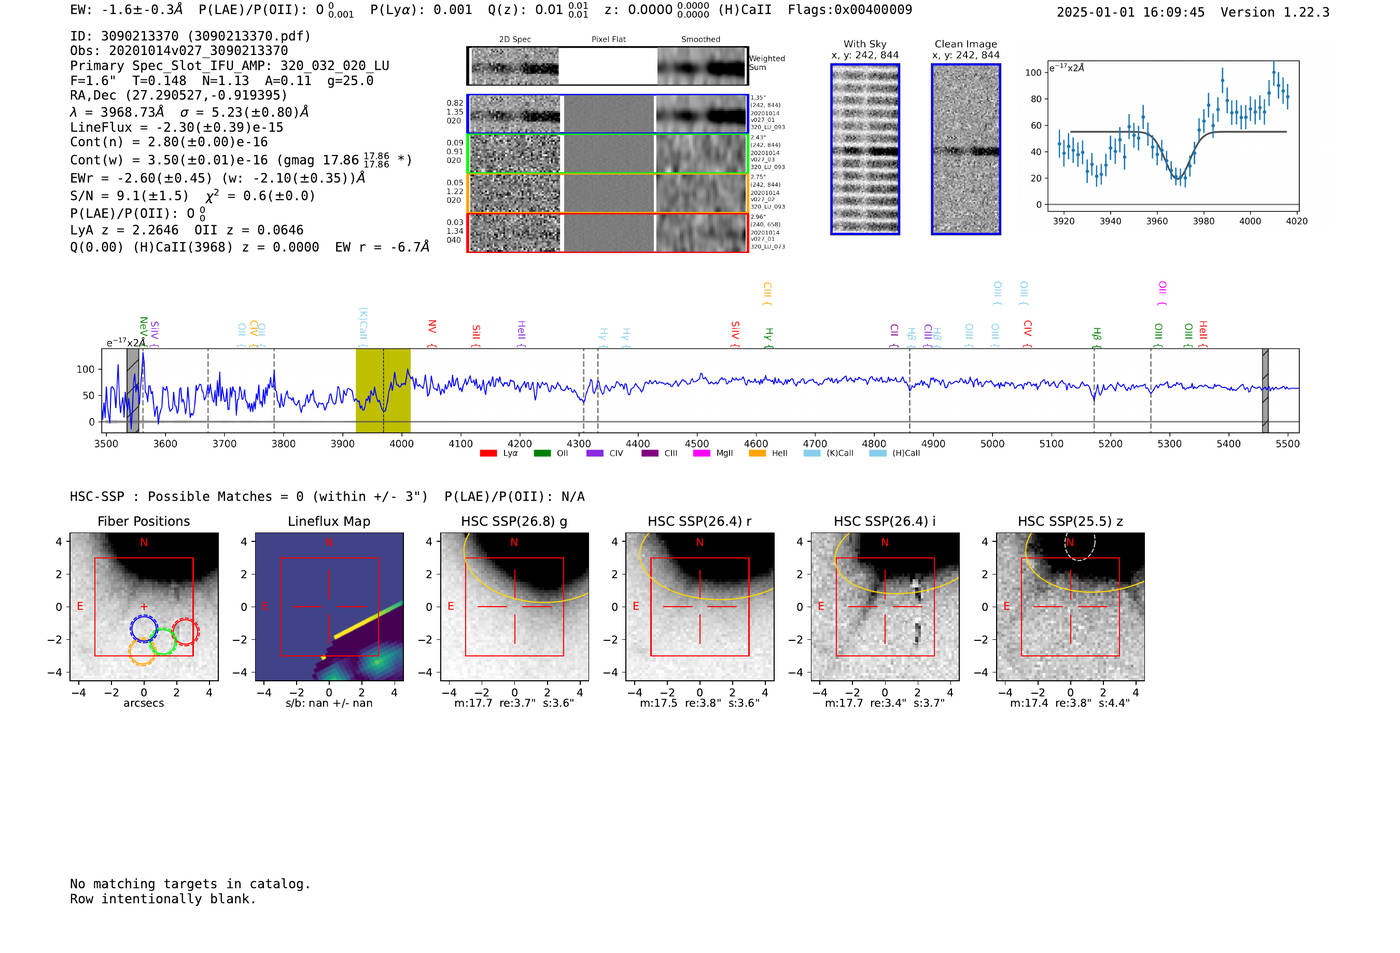Open the HSC SSP(26.4) r image

pyautogui.click(x=700, y=607)
